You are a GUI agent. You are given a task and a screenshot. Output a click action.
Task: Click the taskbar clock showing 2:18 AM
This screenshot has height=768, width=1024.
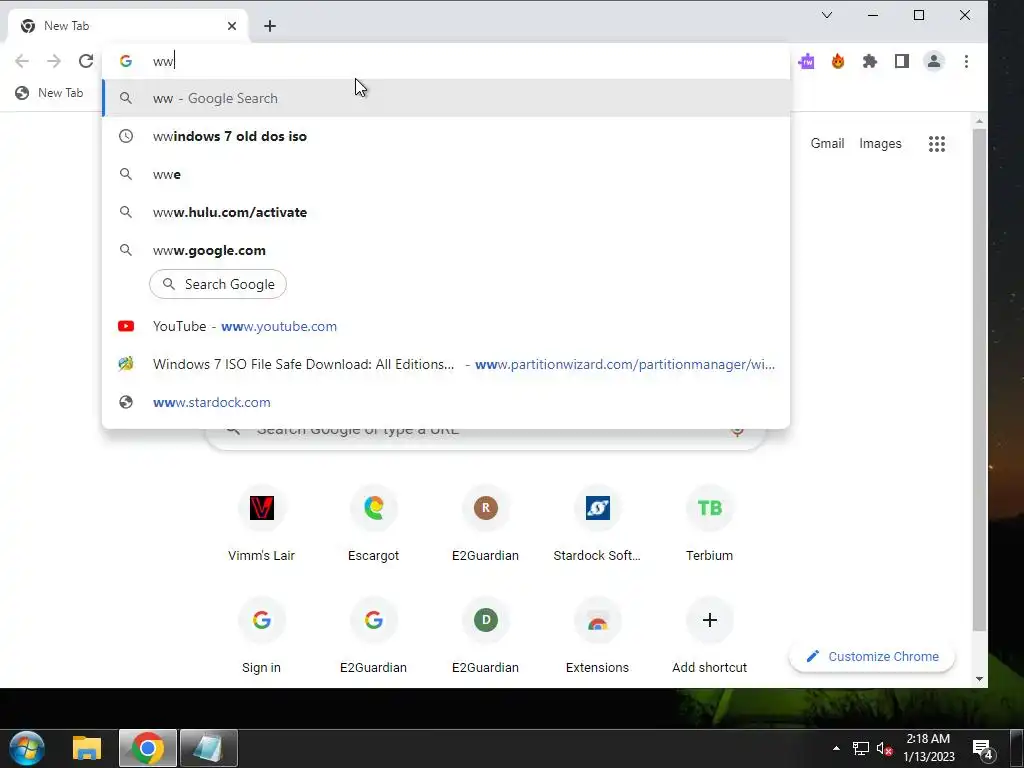(929, 748)
